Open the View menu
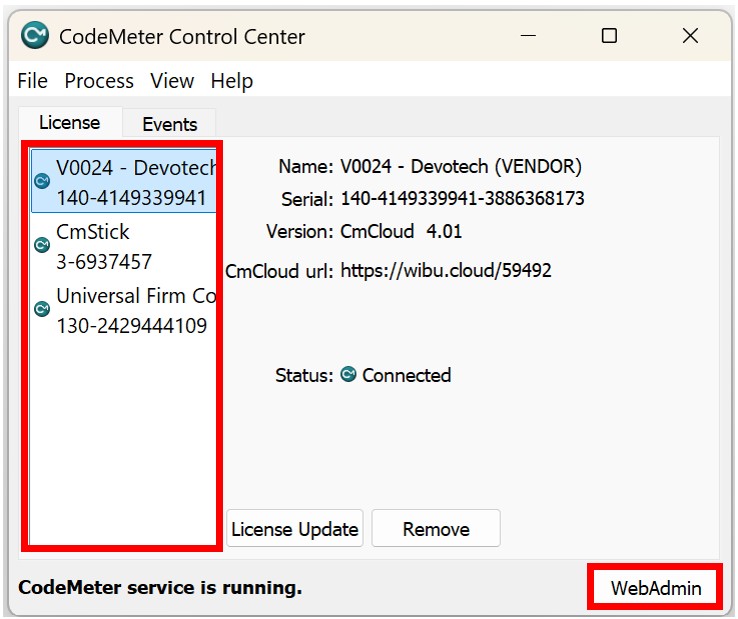The width and height of the screenshot is (738, 619). [x=172, y=81]
